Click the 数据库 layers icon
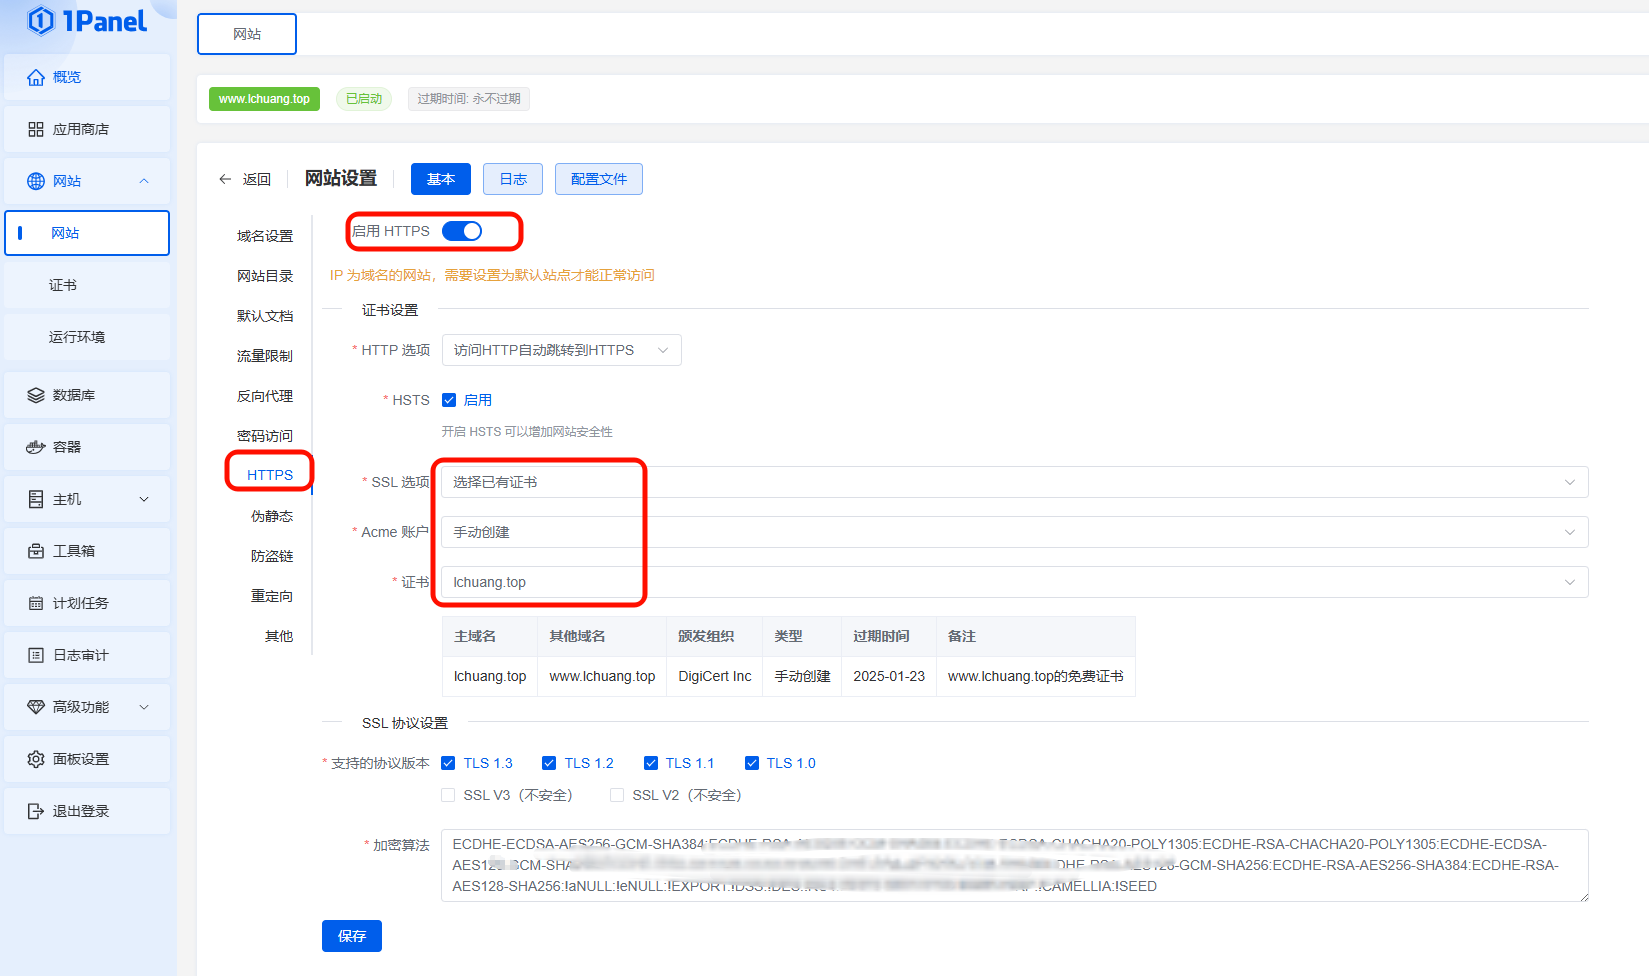 pos(36,395)
